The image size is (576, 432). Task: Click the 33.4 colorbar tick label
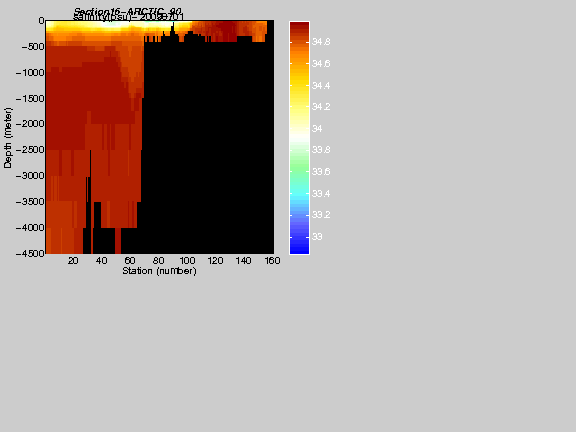click(321, 194)
